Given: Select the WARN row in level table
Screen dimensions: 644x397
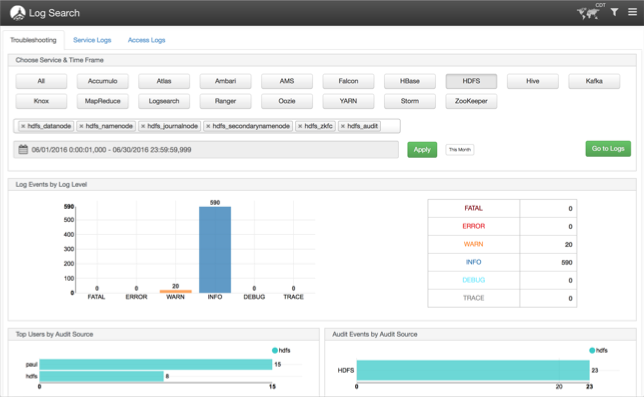Looking at the screenshot, I should pos(502,244).
